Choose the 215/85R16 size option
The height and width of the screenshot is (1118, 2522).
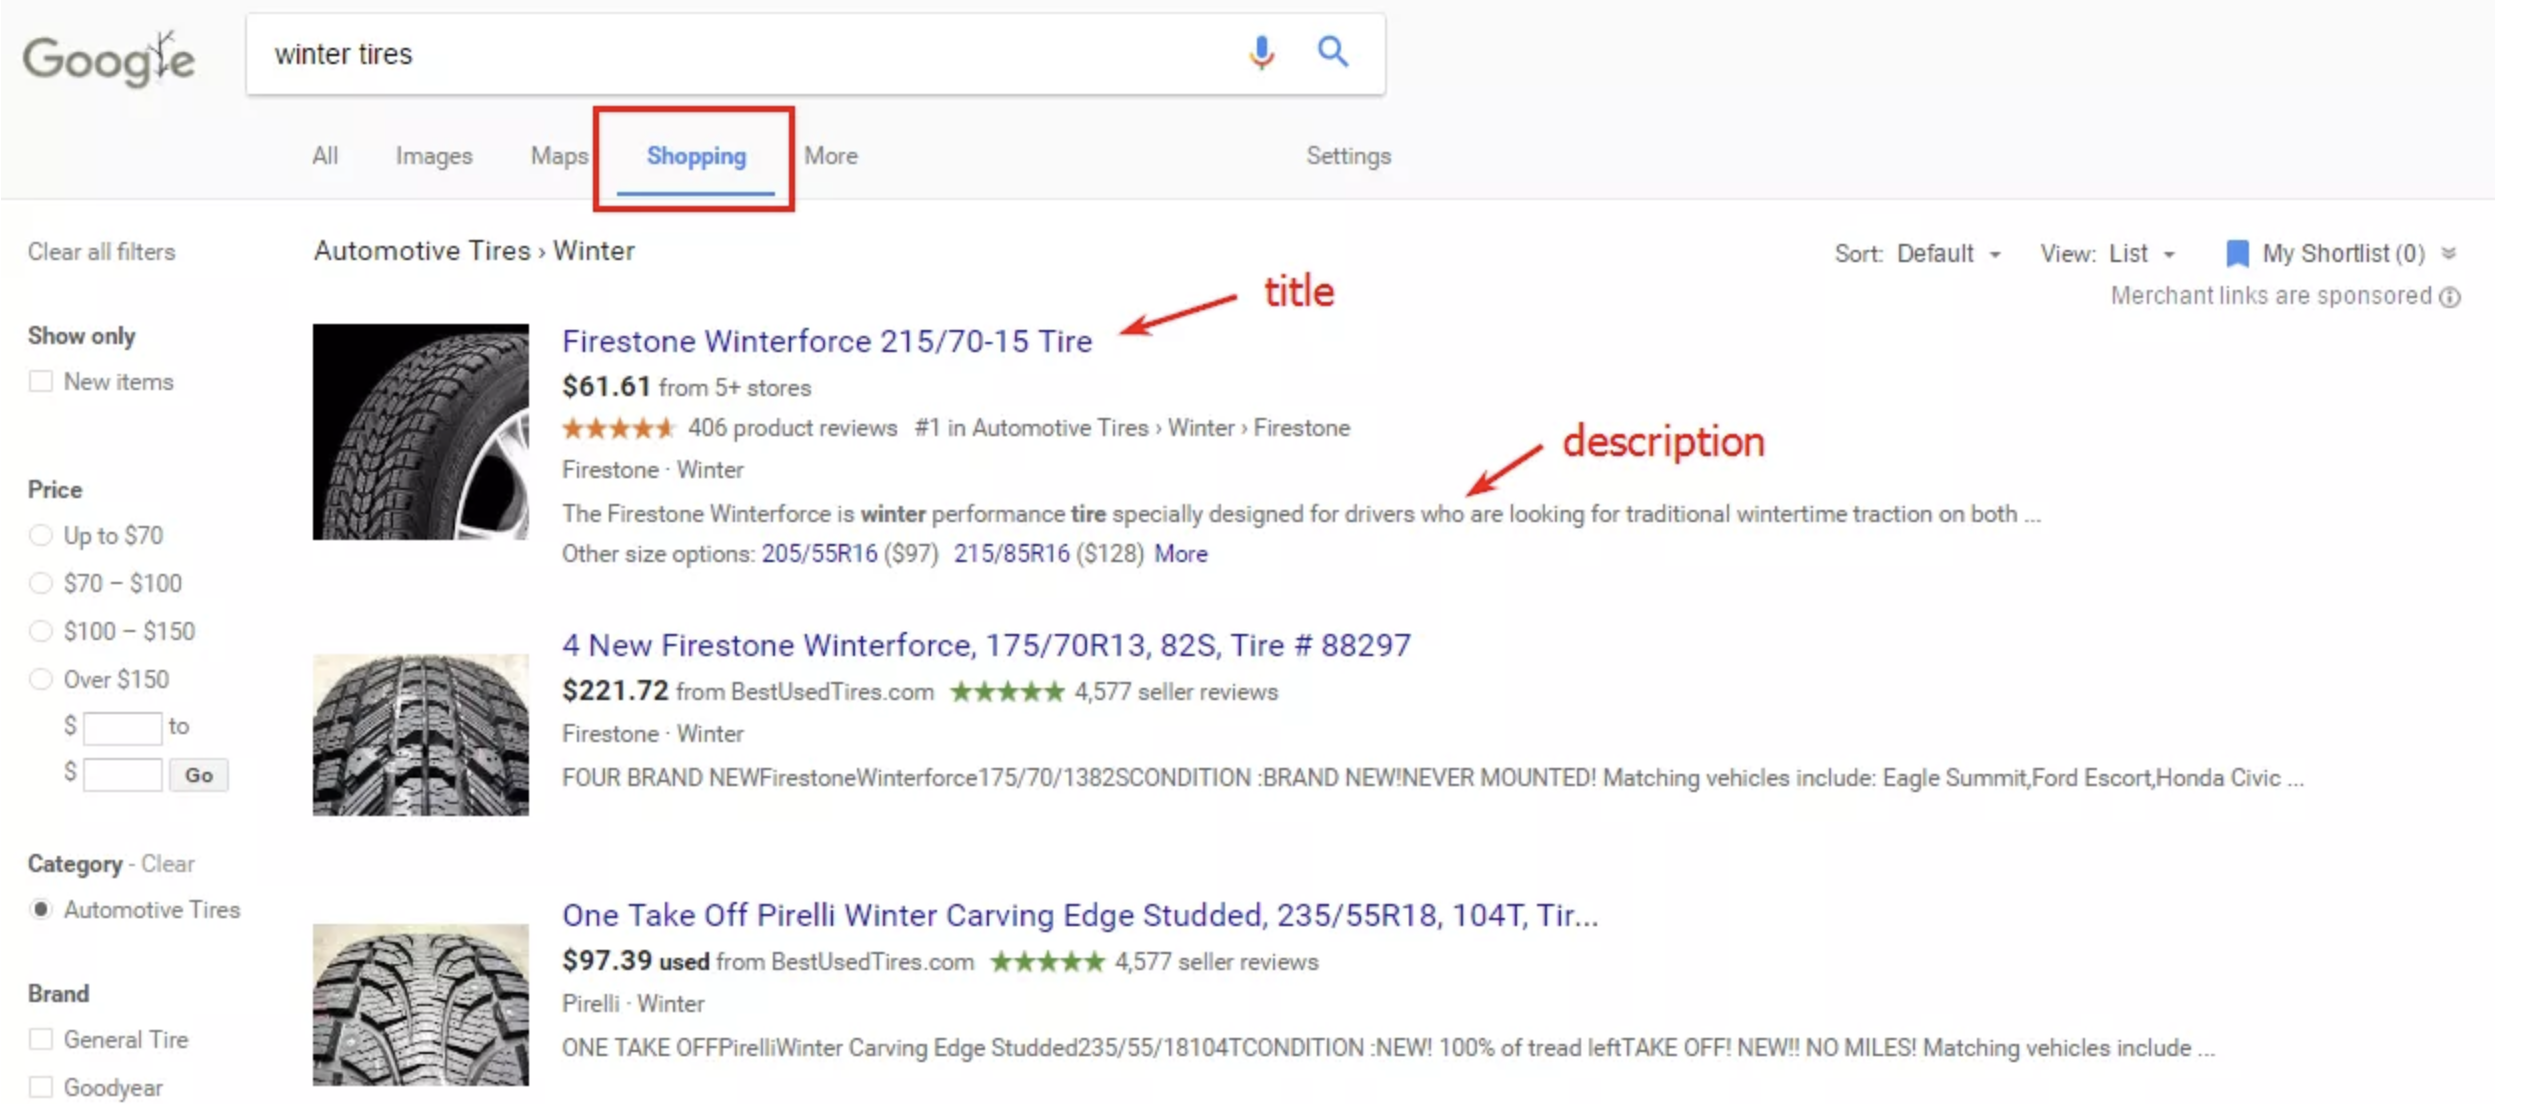pyautogui.click(x=1011, y=554)
